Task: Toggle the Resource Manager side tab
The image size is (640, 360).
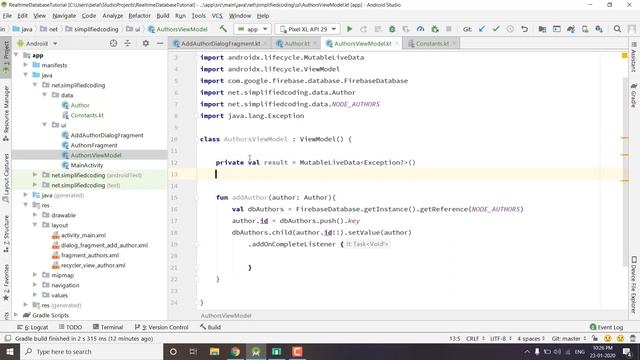Action: tap(6, 113)
